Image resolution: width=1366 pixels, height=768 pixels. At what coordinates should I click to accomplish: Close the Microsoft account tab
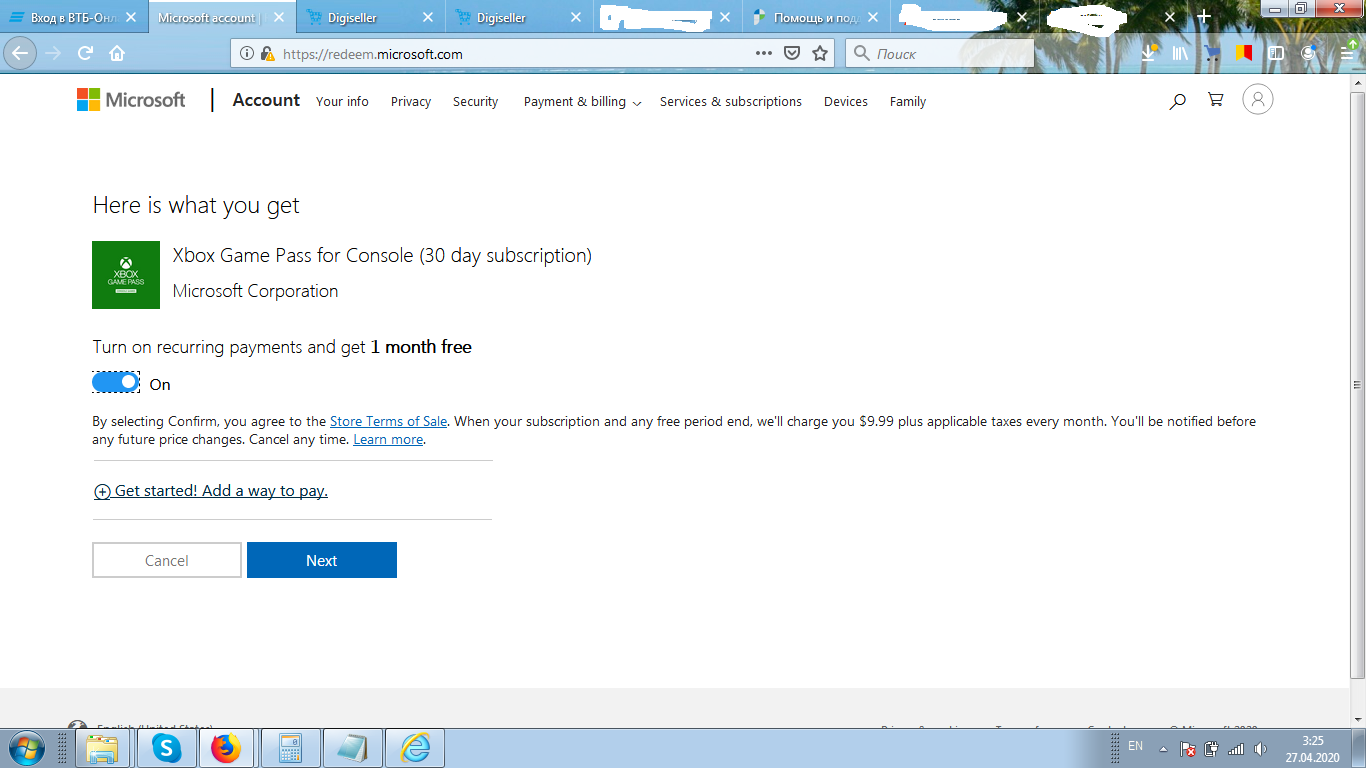coord(279,17)
